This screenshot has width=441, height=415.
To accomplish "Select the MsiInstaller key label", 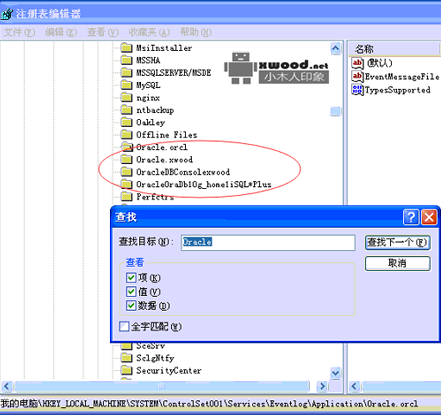I will [164, 48].
